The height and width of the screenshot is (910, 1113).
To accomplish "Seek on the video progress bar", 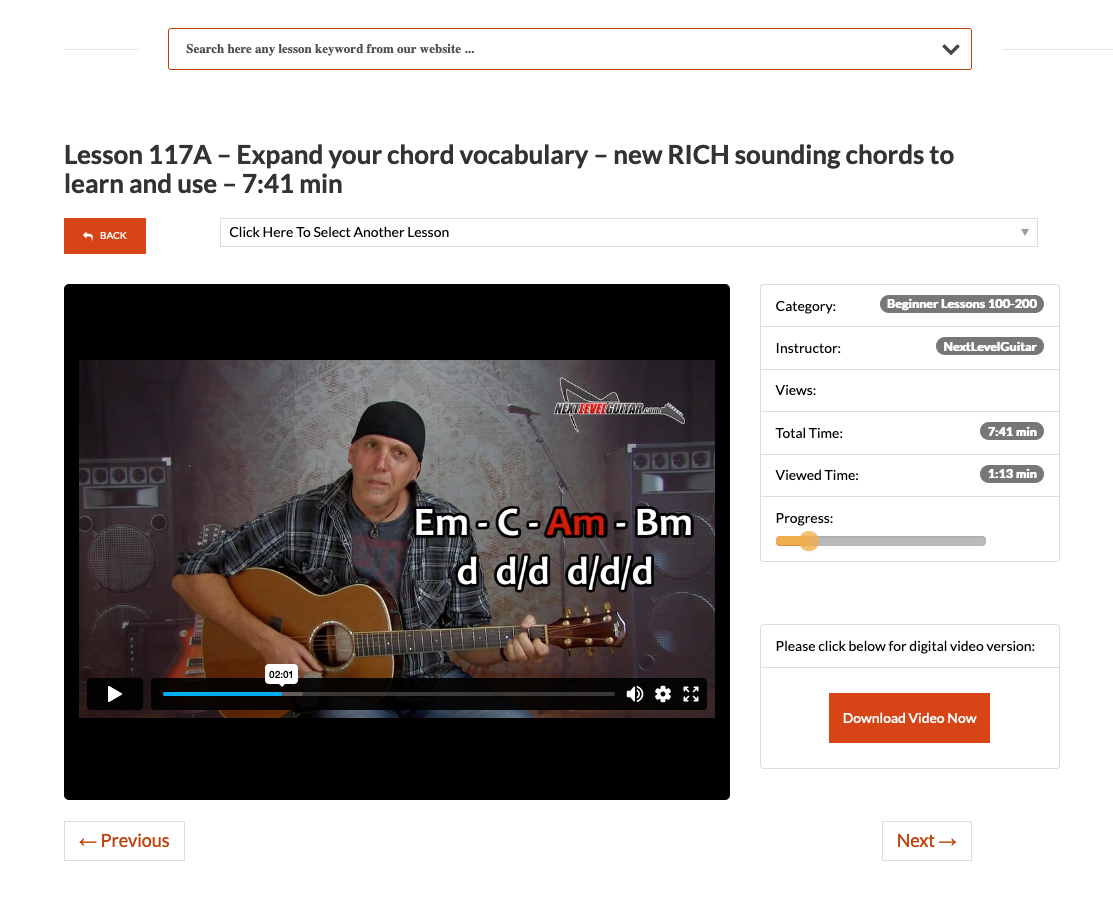I will coord(388,694).
